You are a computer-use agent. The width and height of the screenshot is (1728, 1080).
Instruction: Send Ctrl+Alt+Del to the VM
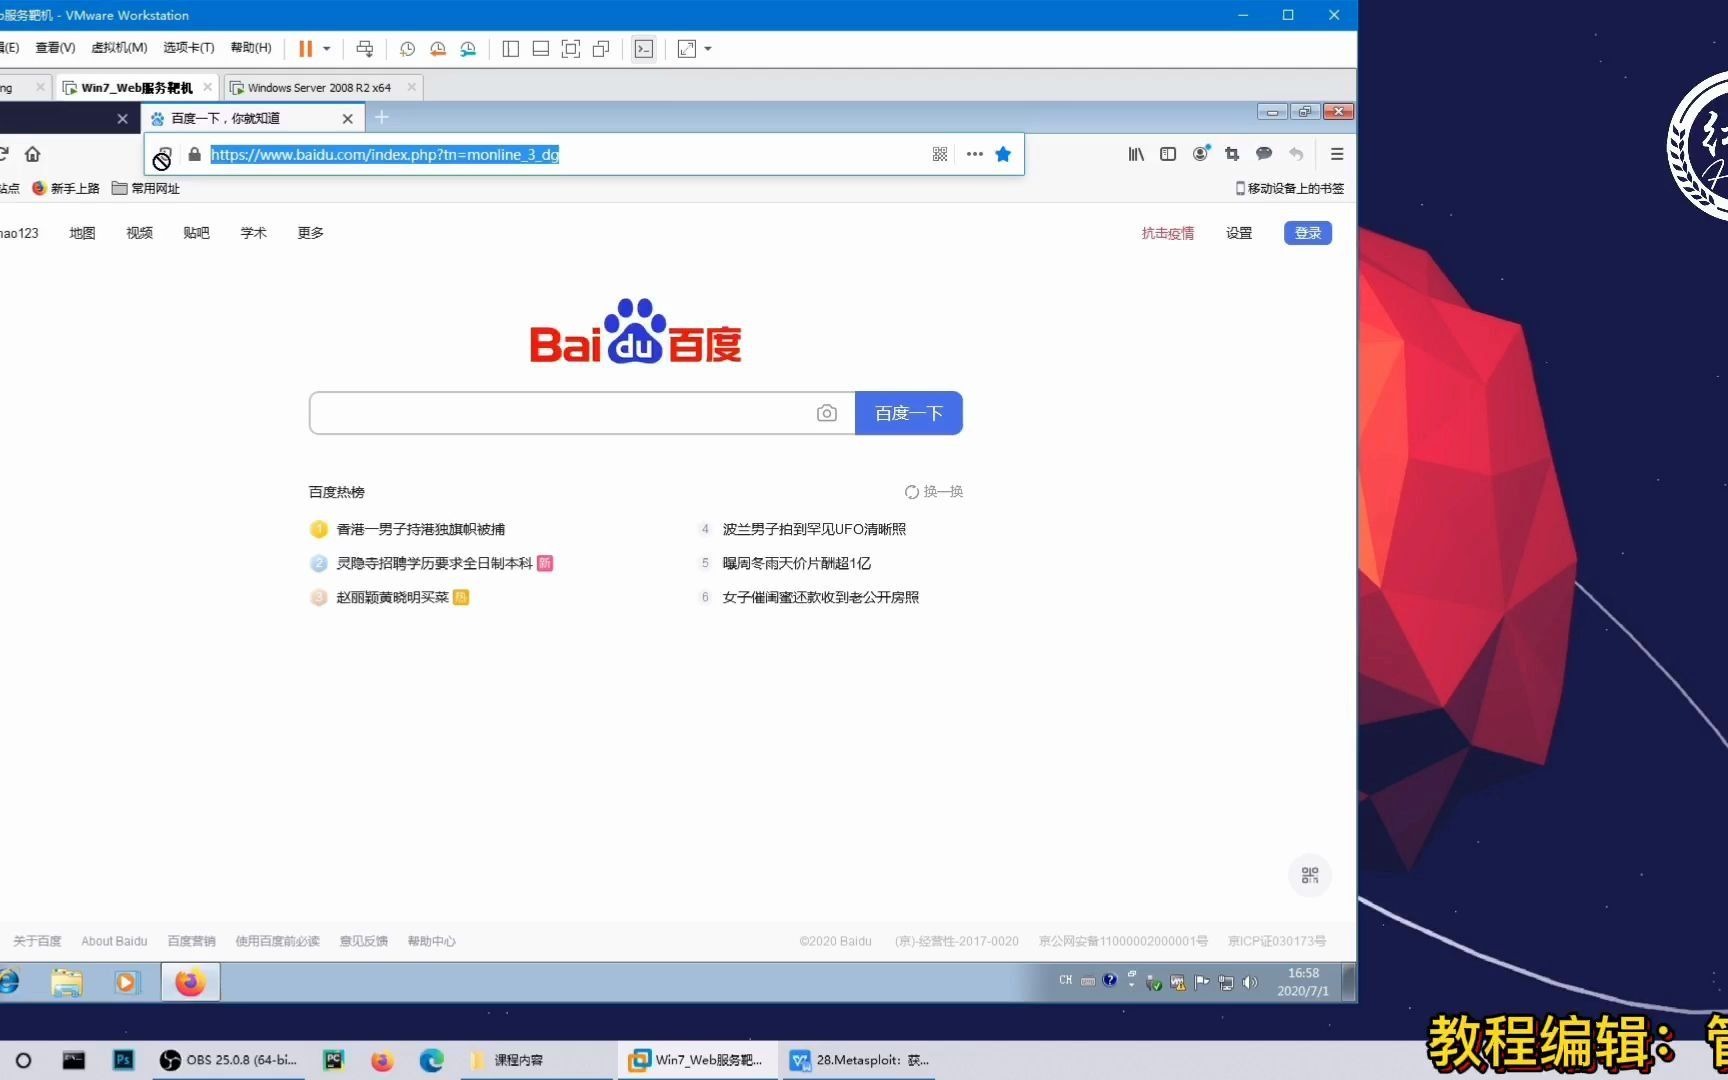point(365,48)
